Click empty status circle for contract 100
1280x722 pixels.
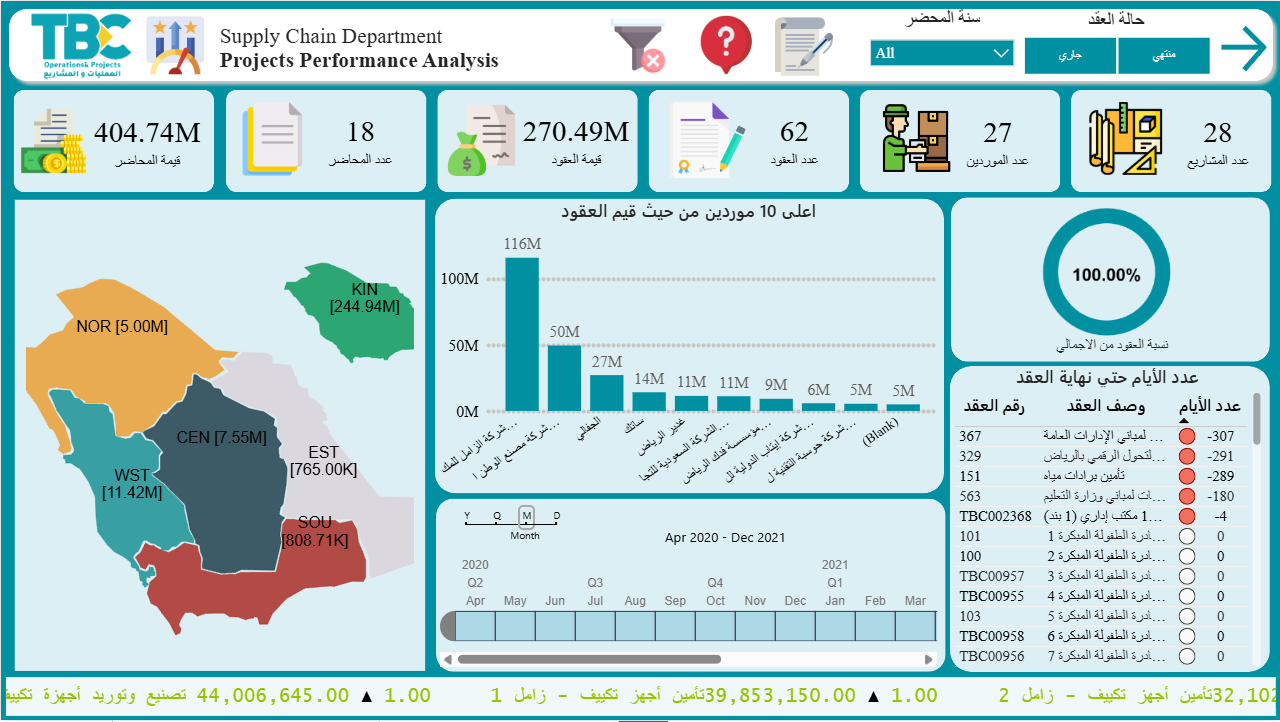(1187, 556)
